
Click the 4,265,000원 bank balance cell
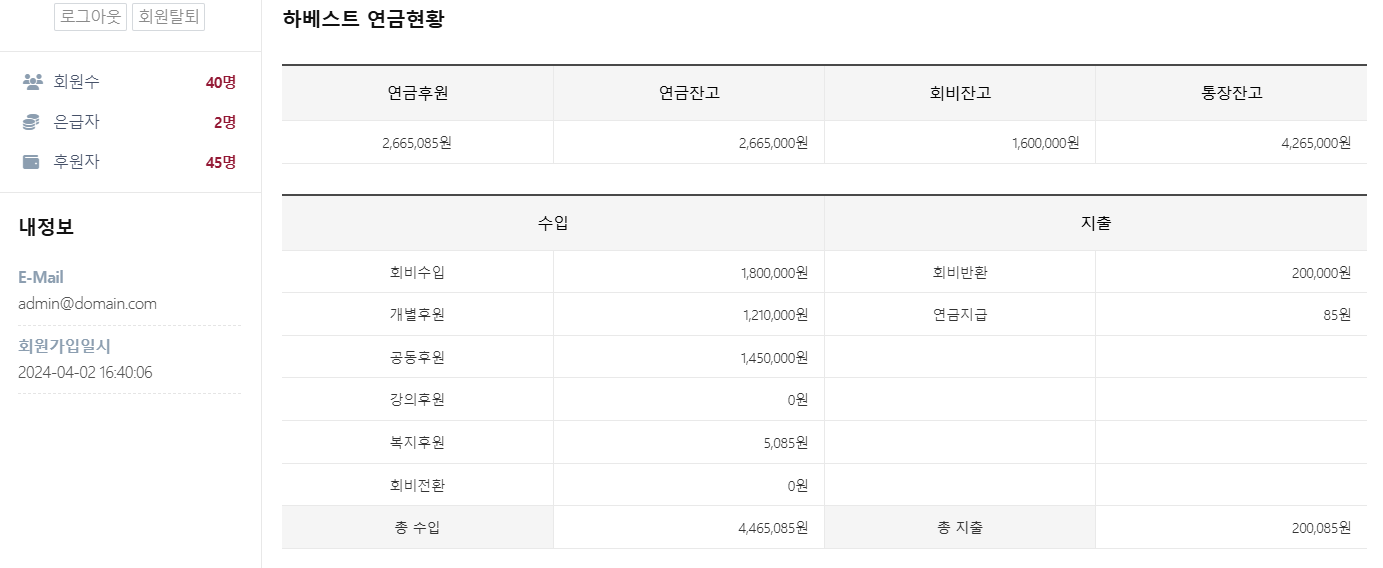coord(1315,143)
